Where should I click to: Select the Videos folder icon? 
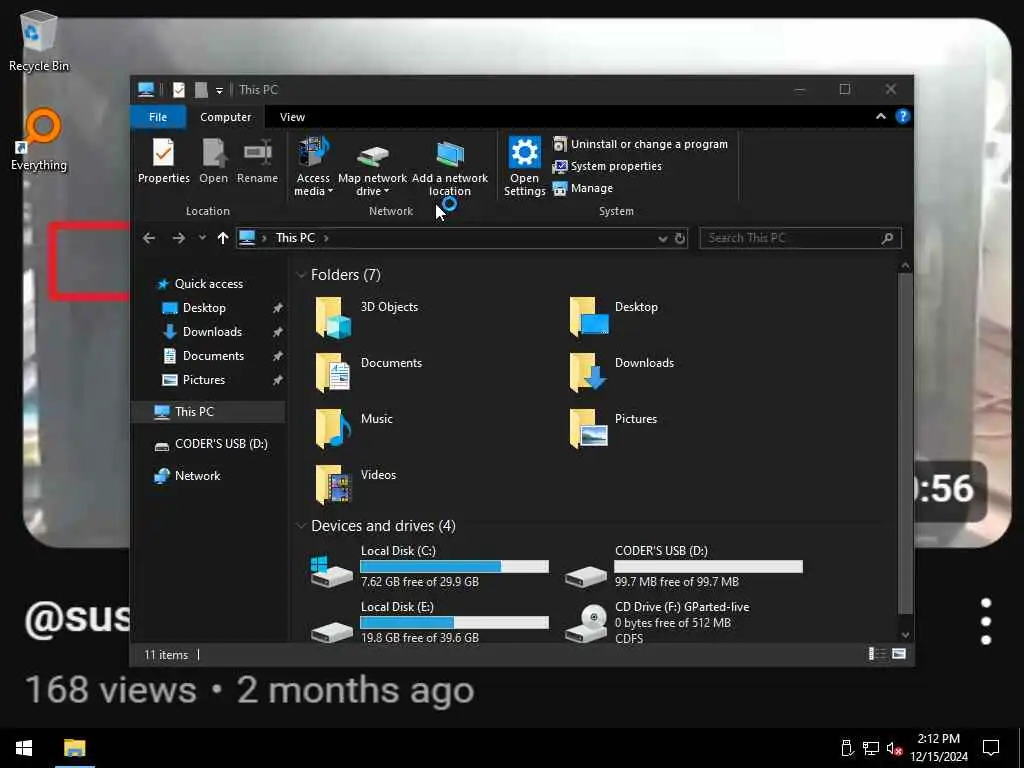point(333,486)
